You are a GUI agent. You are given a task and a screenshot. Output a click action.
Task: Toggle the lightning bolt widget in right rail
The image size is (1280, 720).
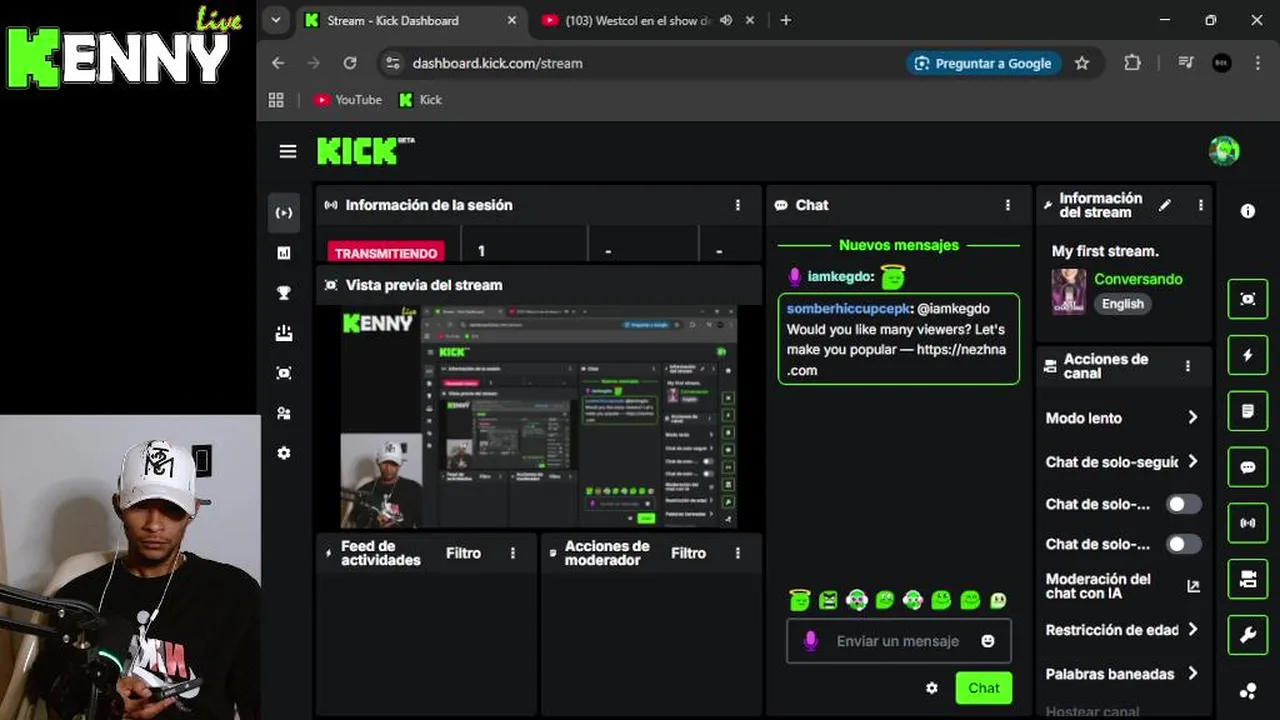coord(1248,355)
